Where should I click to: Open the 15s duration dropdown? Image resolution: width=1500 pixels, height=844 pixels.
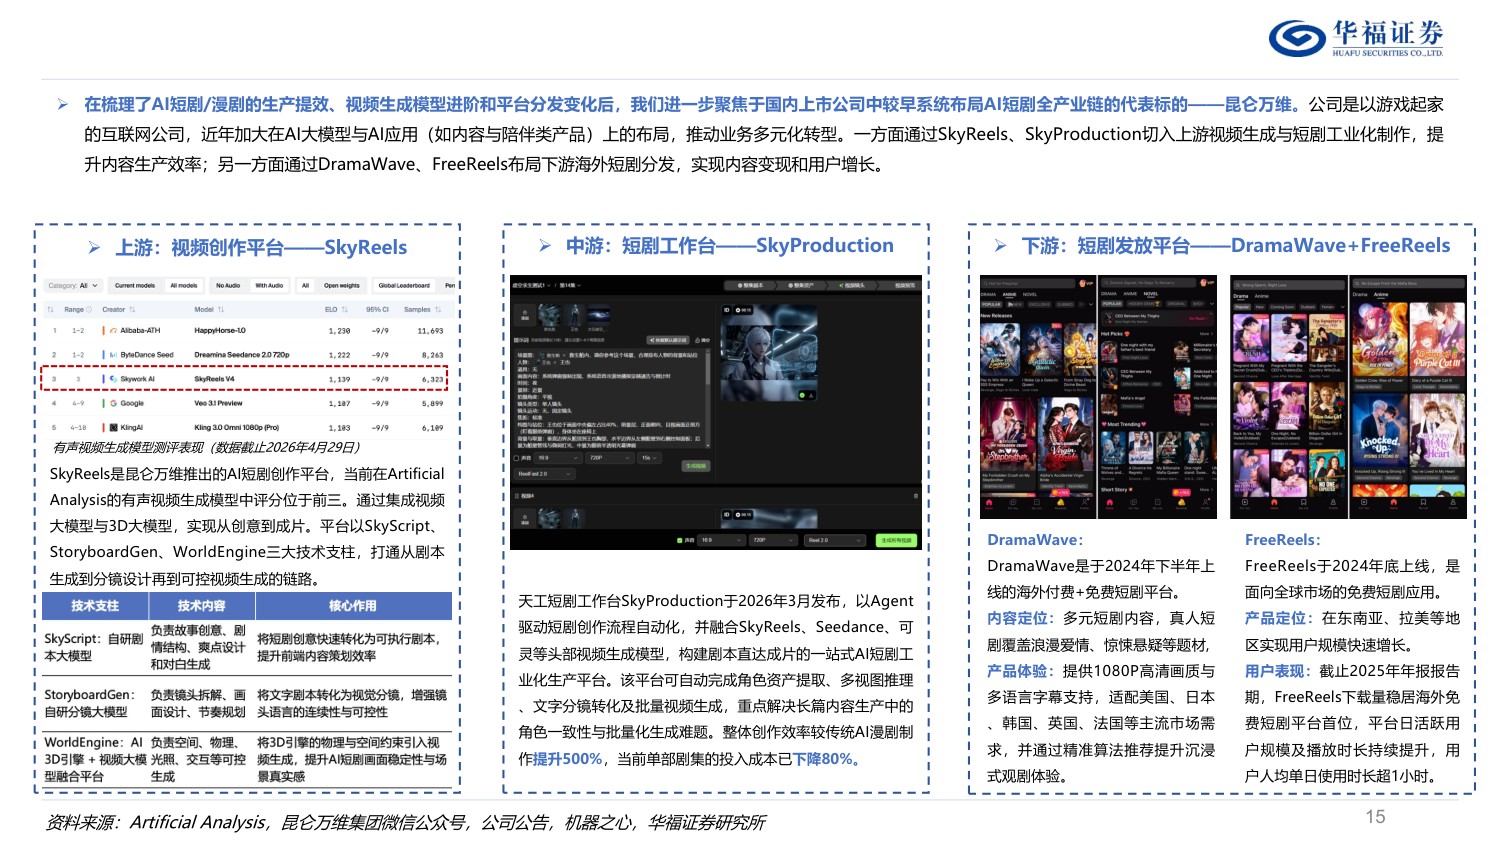(x=650, y=458)
